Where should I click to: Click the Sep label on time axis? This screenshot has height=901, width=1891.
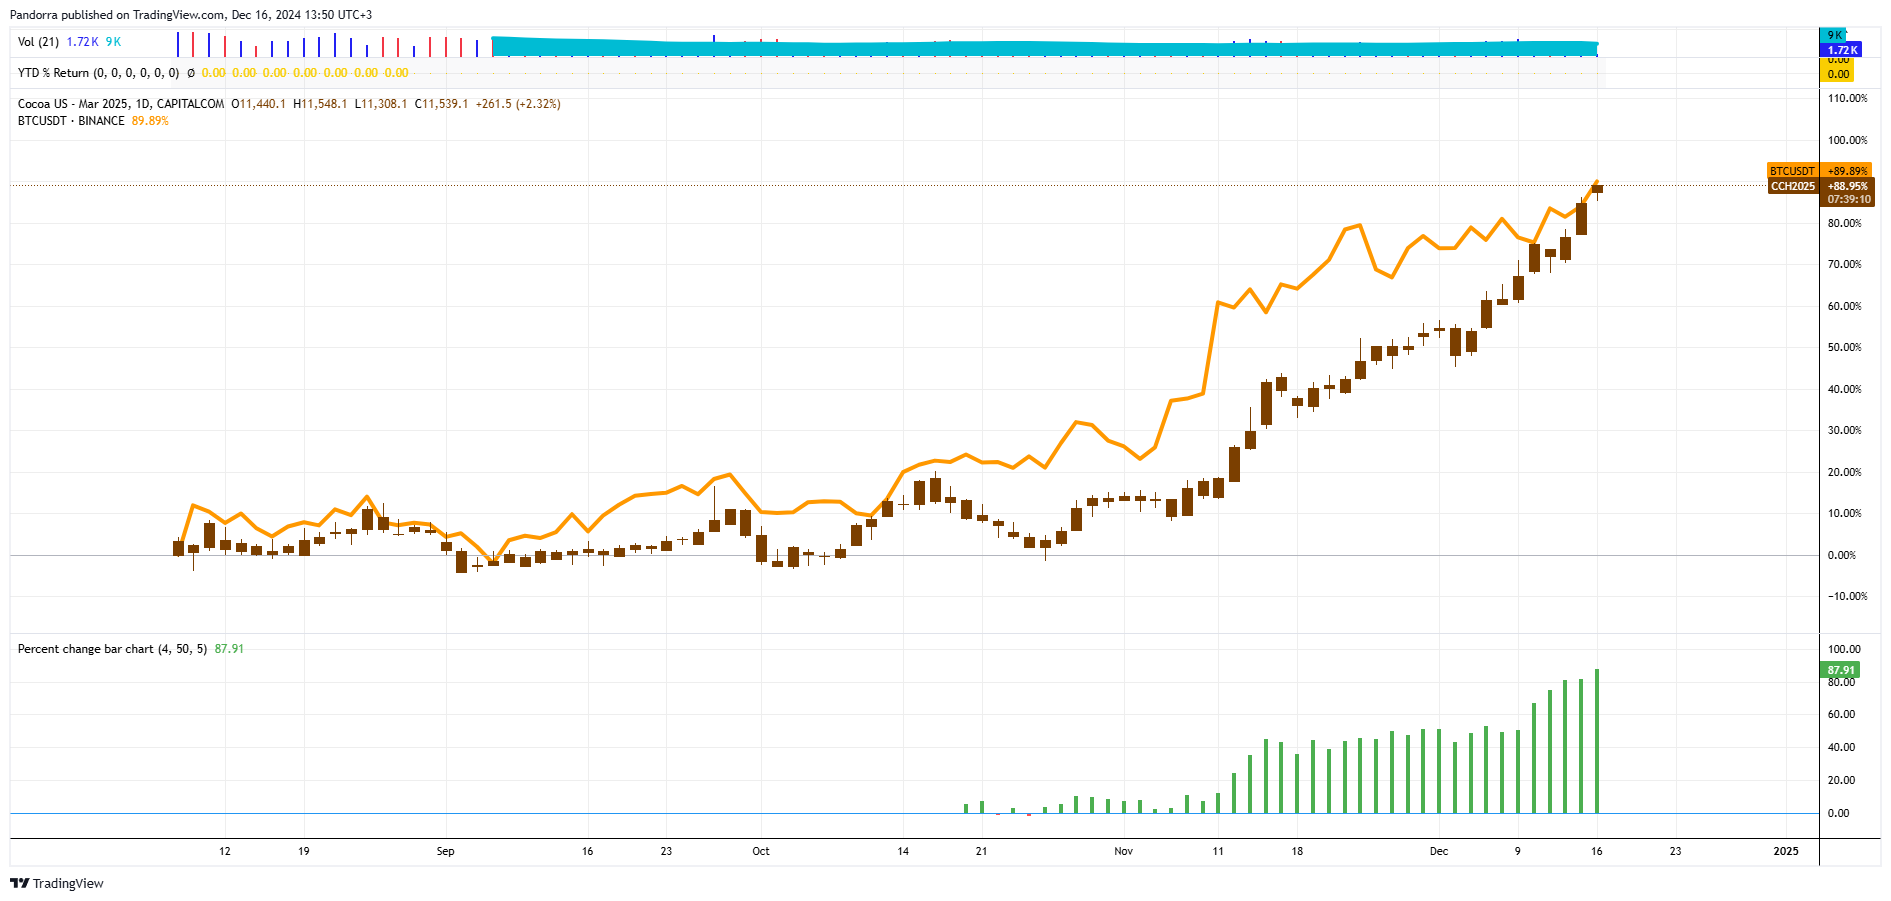pyautogui.click(x=445, y=851)
